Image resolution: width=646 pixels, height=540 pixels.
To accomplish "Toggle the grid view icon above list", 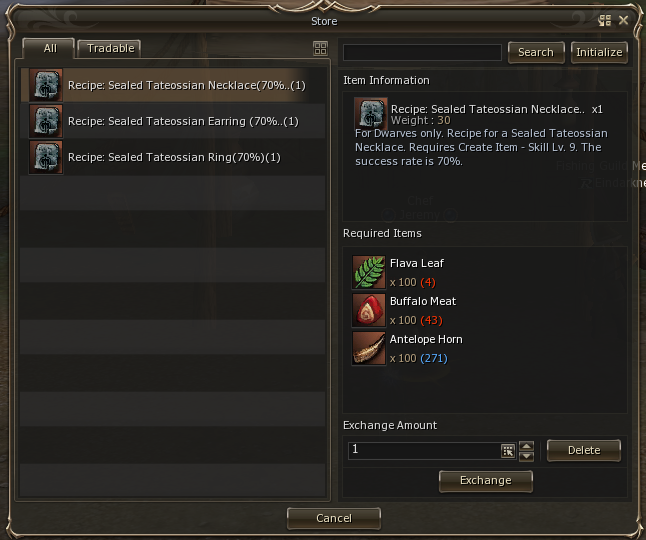I will coord(320,48).
